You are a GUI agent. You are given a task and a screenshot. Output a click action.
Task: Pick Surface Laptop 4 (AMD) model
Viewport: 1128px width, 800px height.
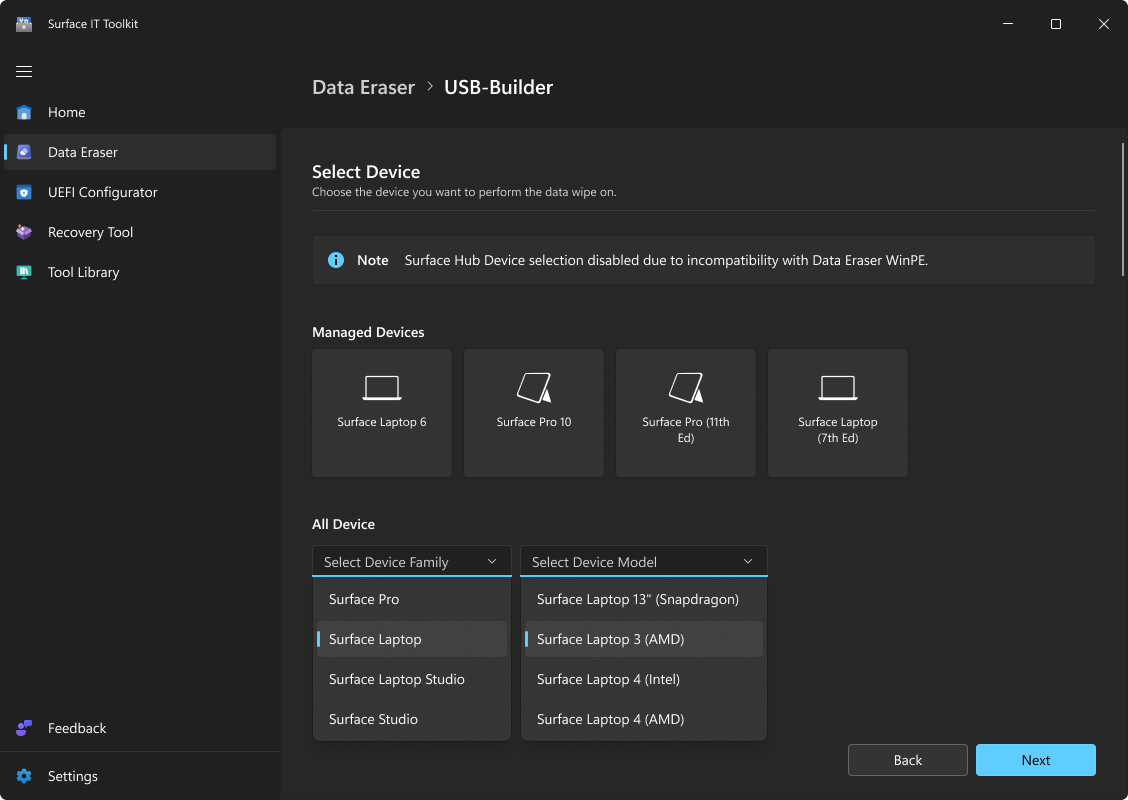[x=644, y=719]
